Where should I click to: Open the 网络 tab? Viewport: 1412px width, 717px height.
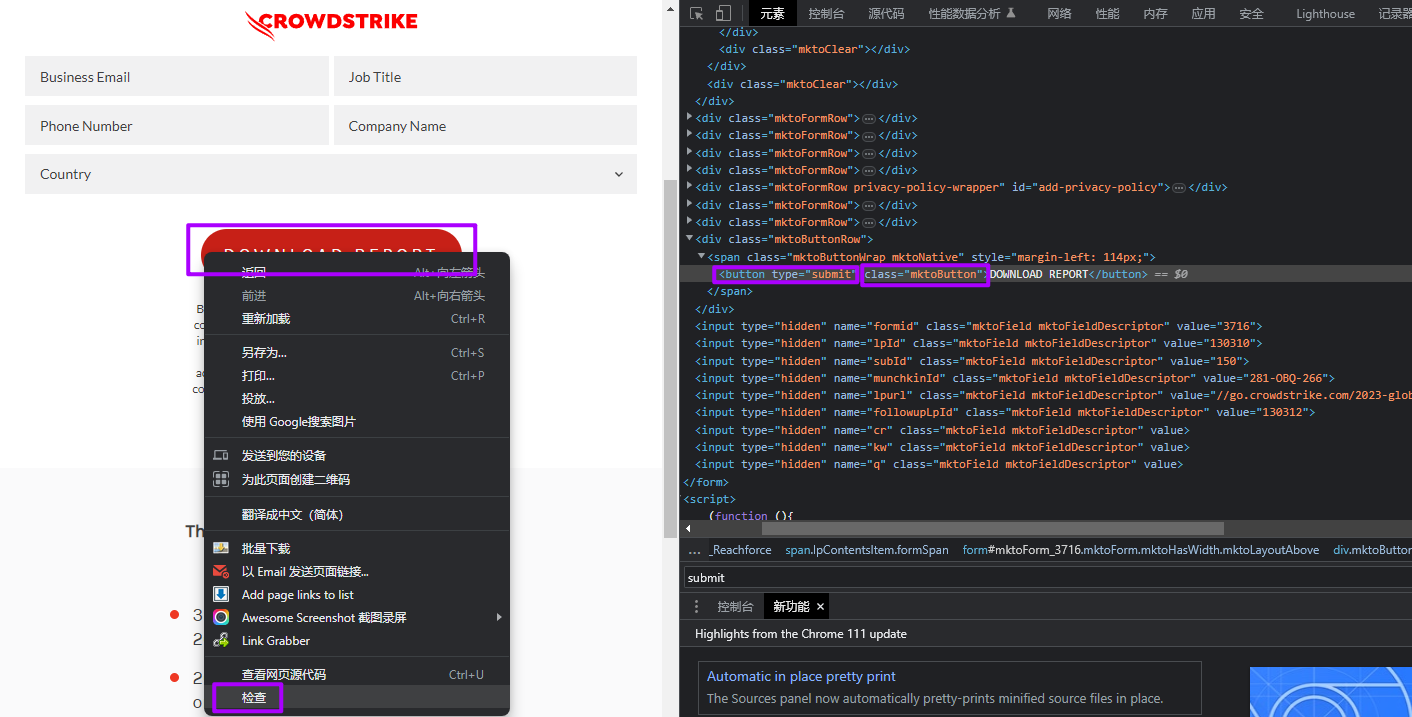coord(1059,13)
